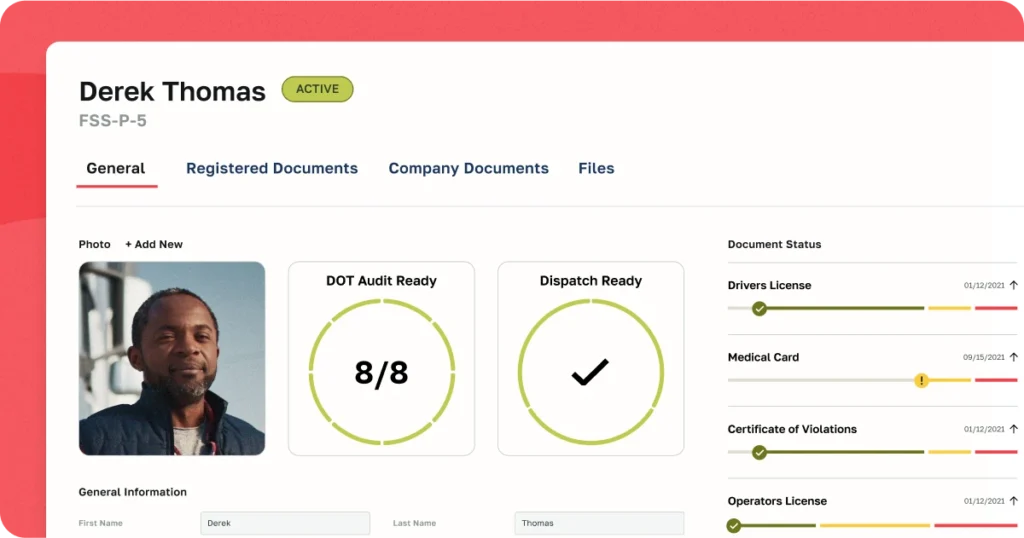Screen dimensions: 1024x538
Task: Switch to the General tab
Action: point(116,168)
